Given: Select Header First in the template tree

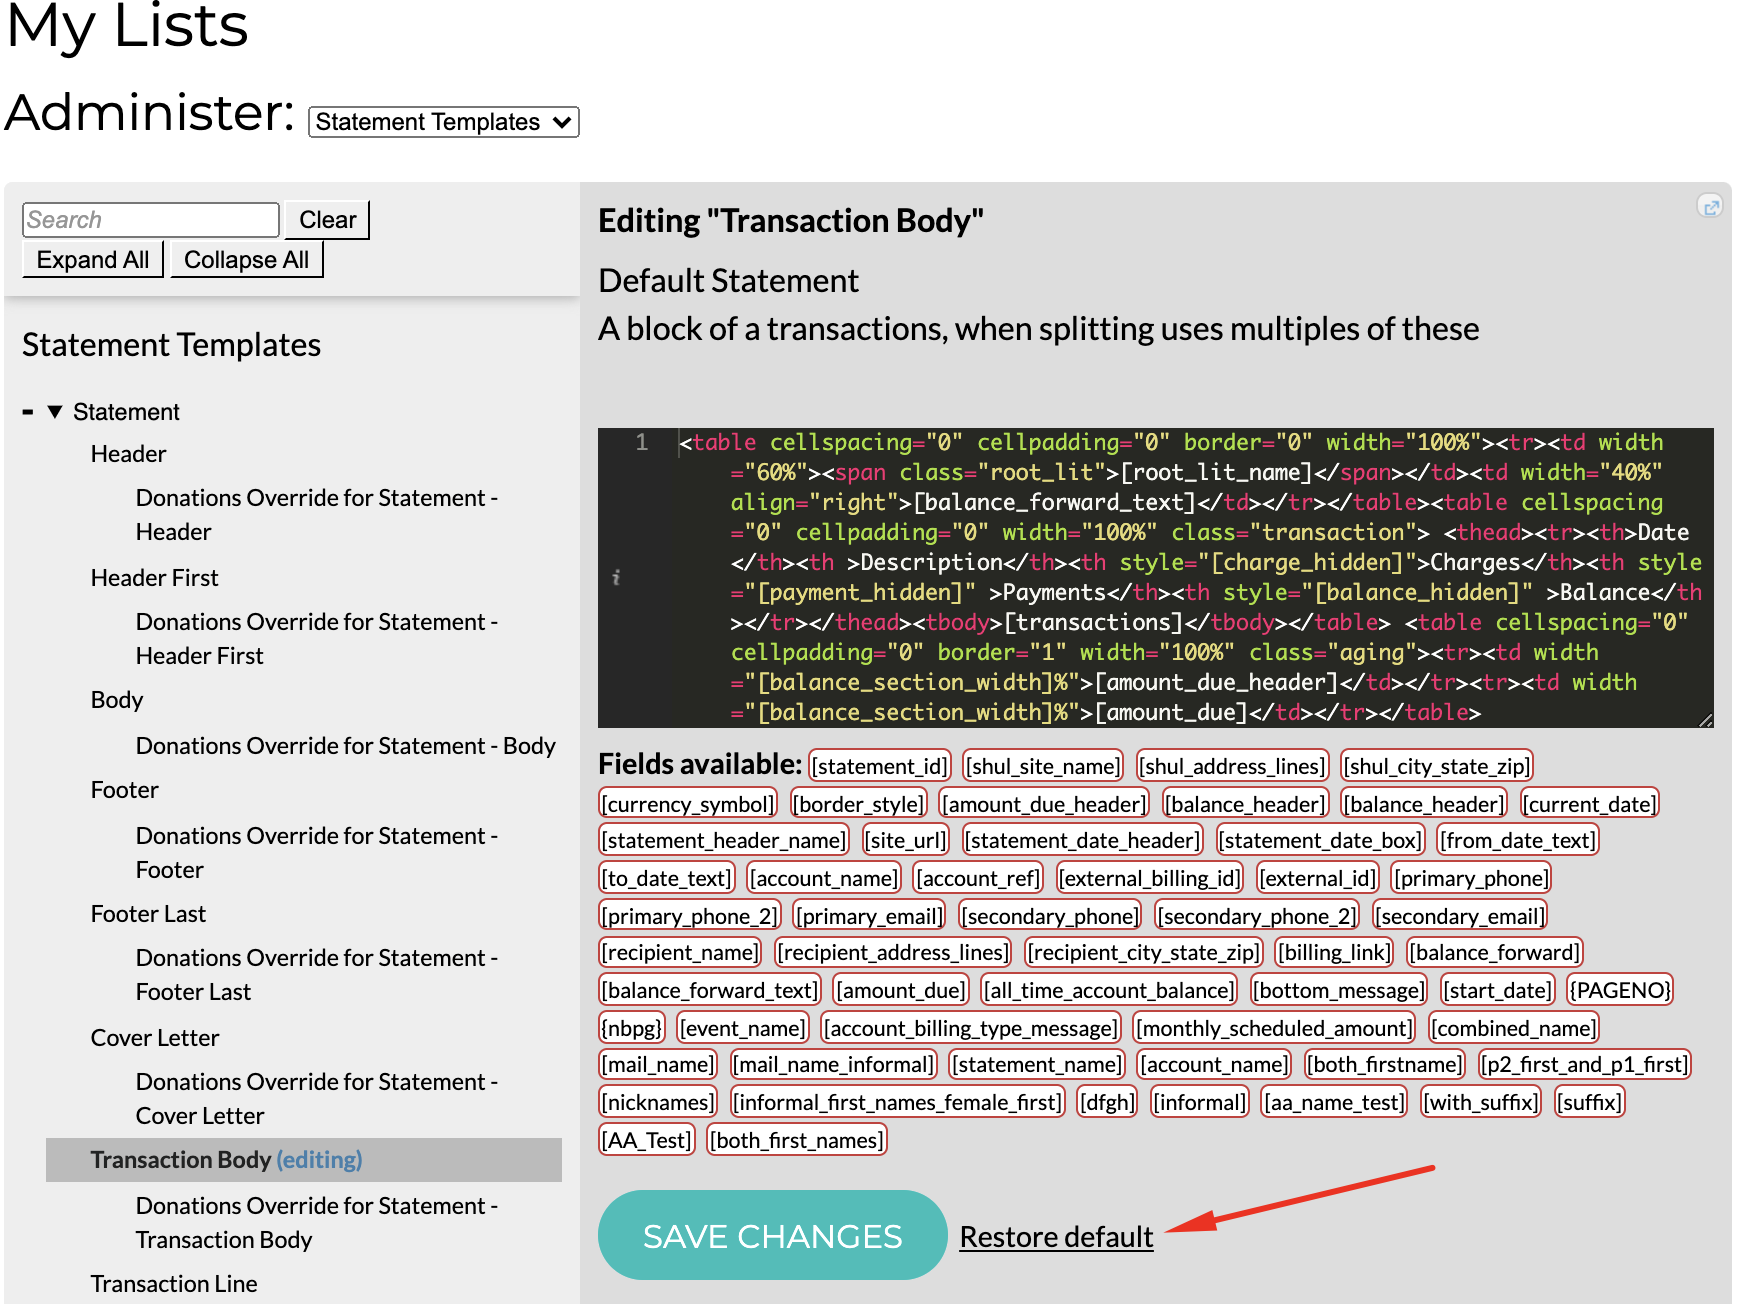Looking at the screenshot, I should (154, 578).
